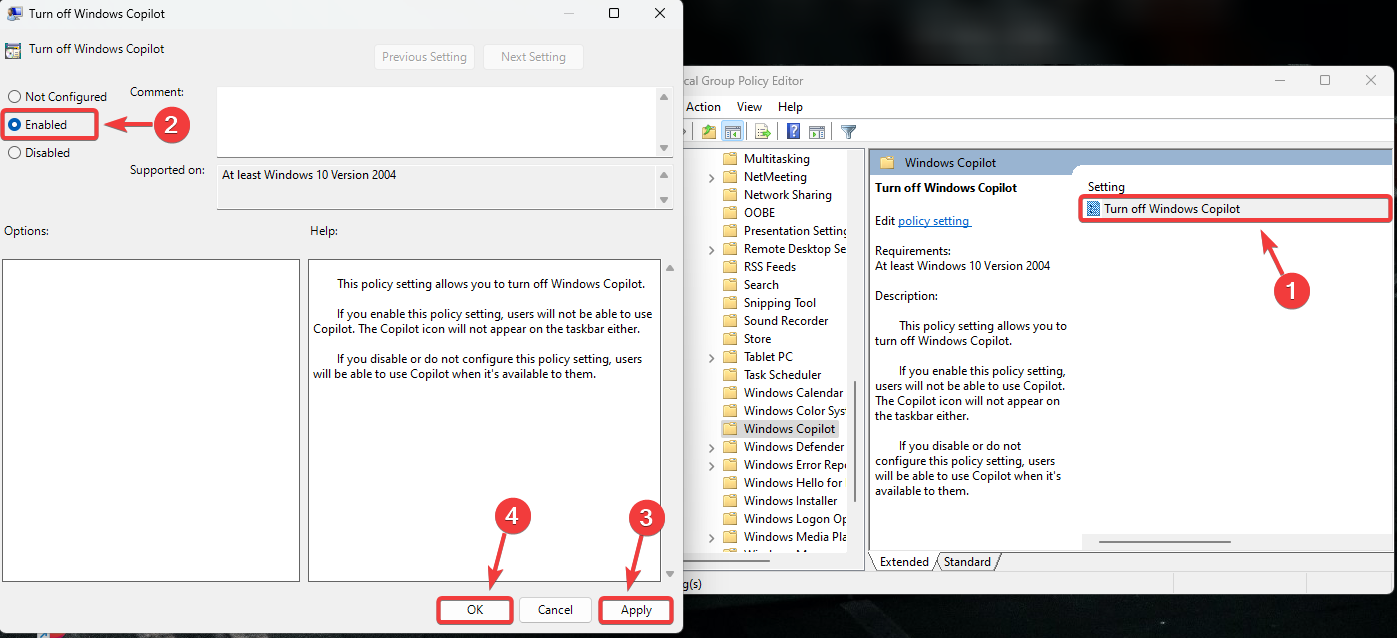Click Export List toolbar icon
Screen dimensions: 1397x638
(763, 131)
